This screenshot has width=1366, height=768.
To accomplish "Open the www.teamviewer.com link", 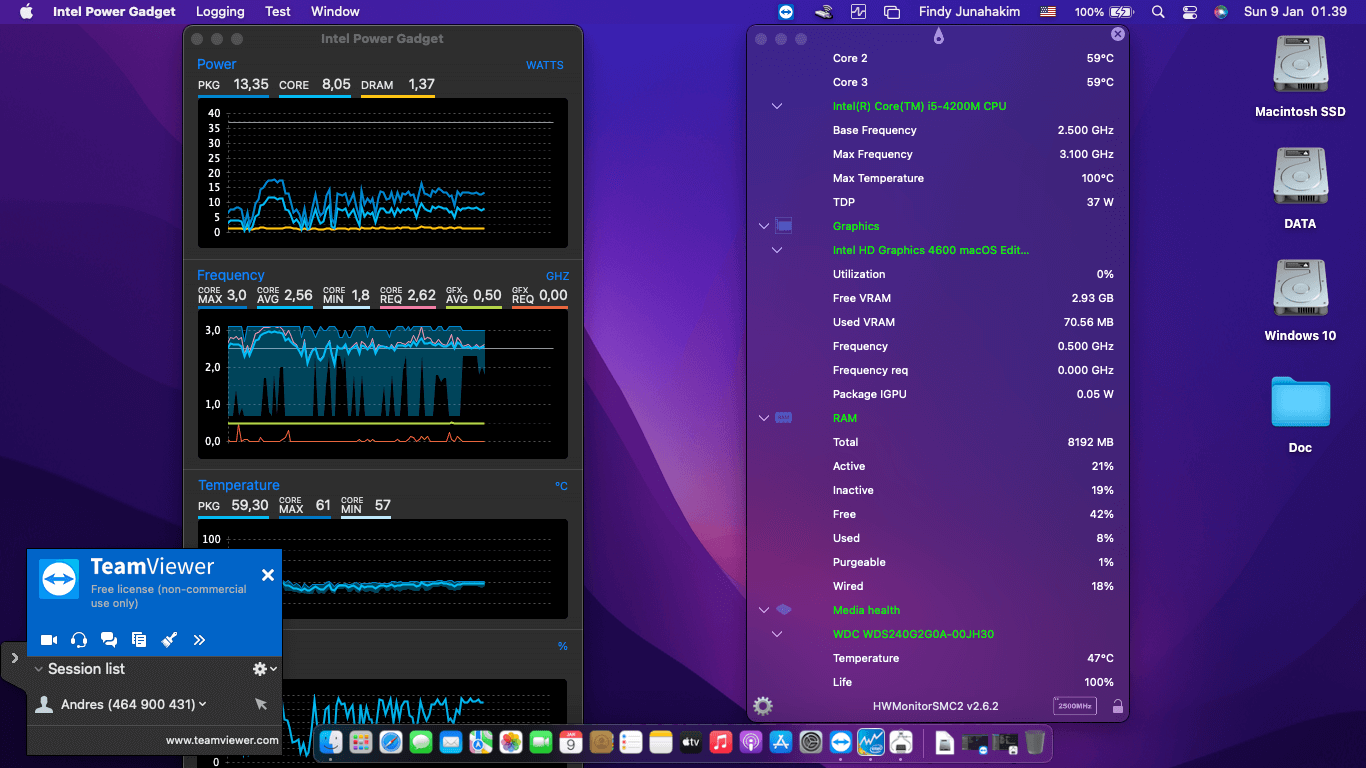I will (222, 740).
